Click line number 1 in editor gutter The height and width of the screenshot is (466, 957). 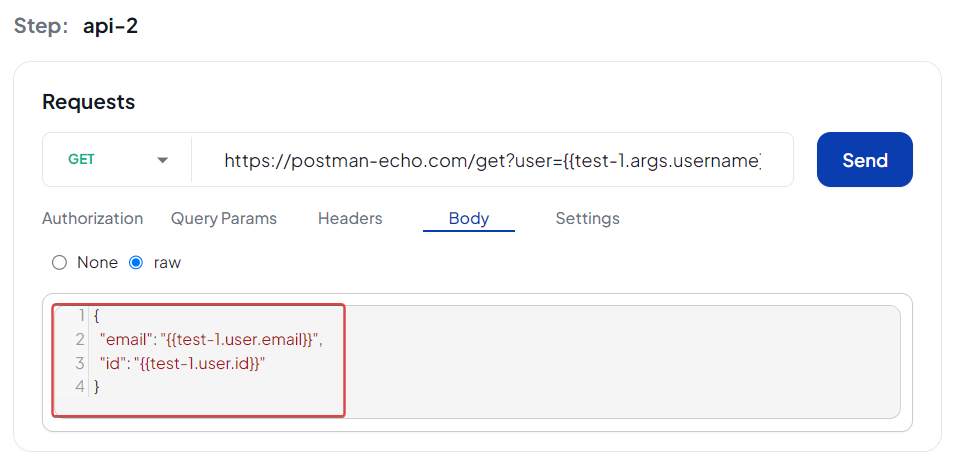click(81, 316)
